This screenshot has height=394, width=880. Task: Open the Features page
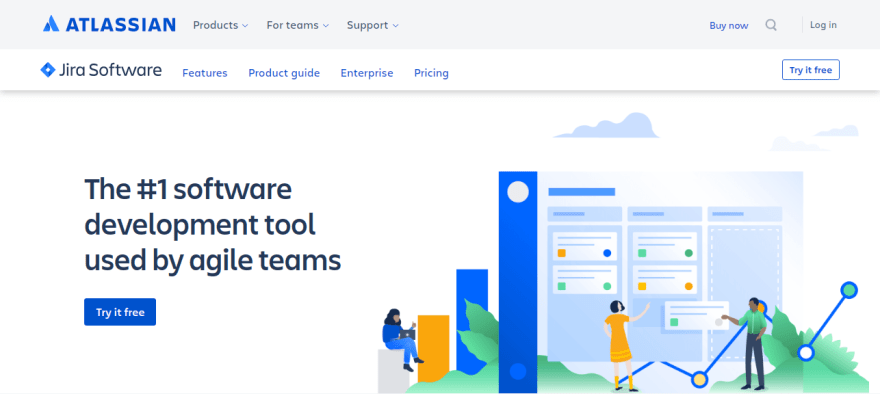205,73
